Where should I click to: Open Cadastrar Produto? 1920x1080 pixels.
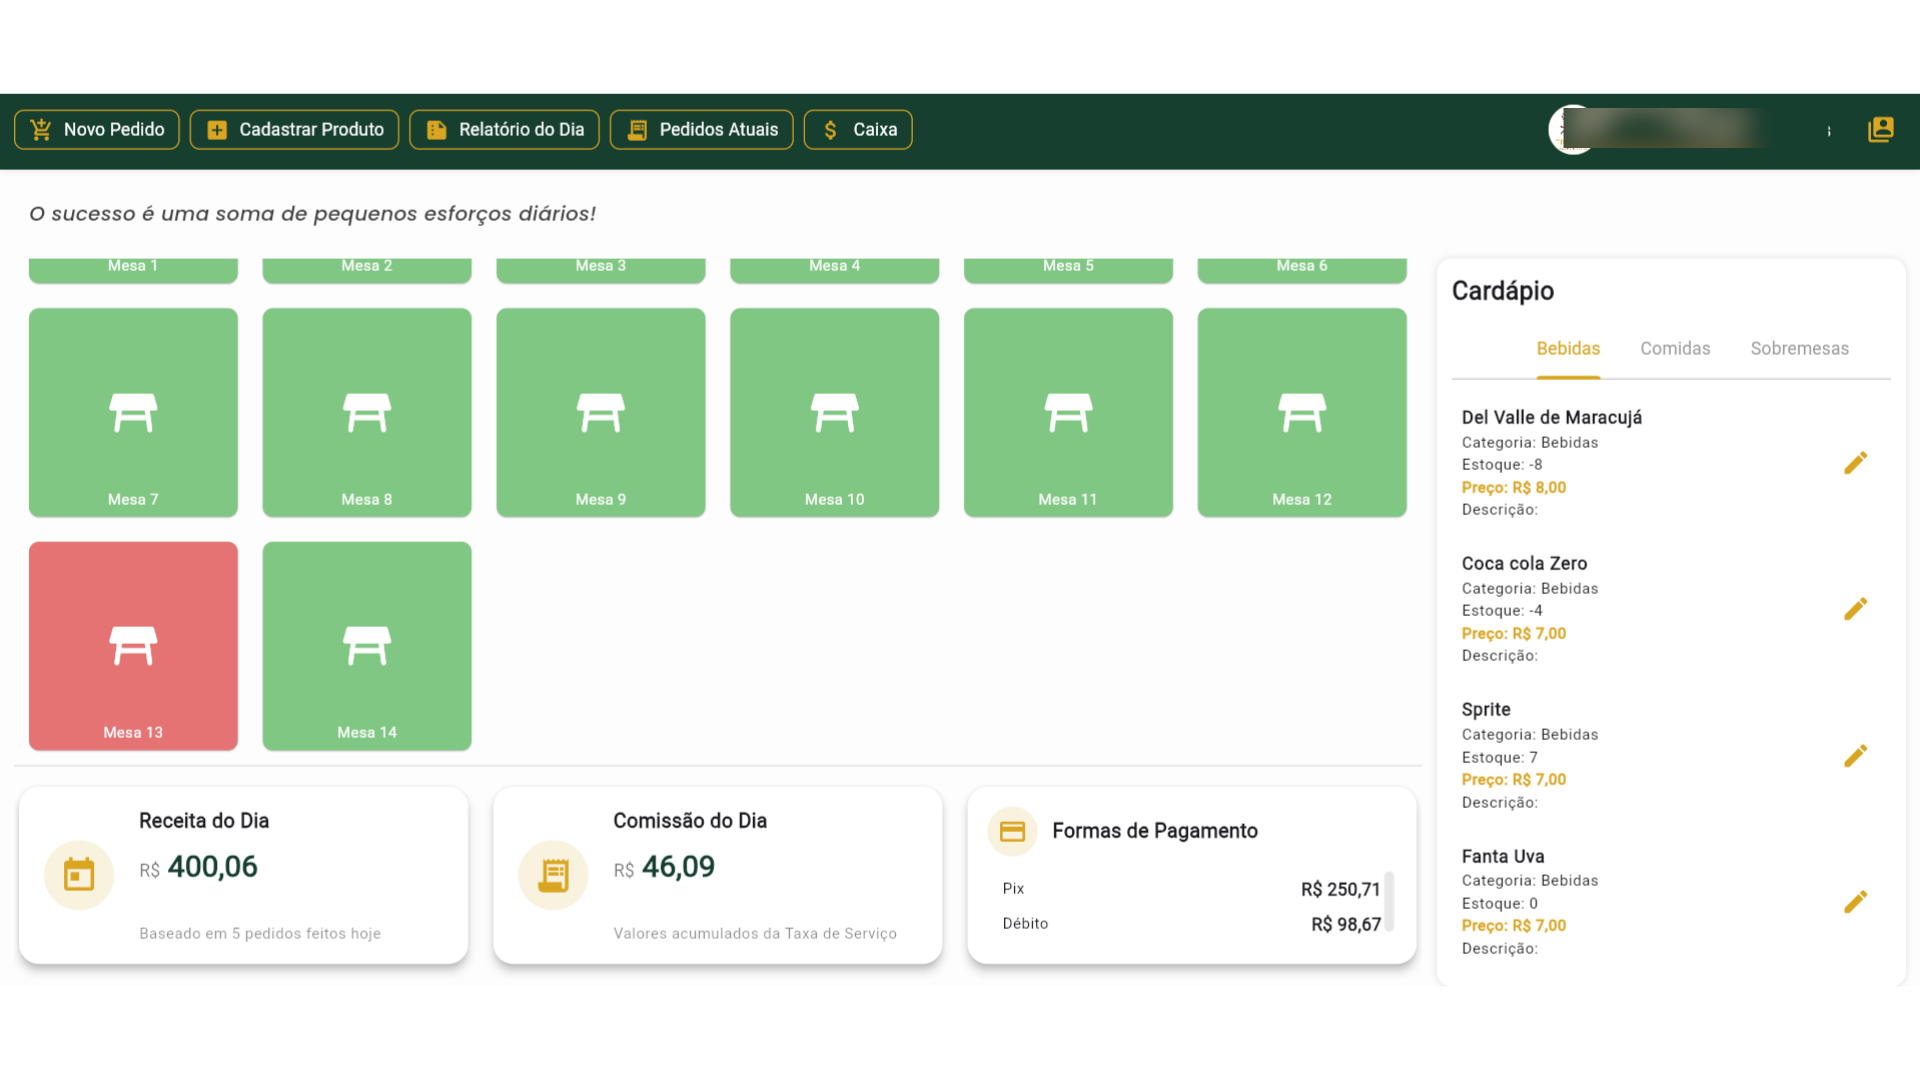coord(294,130)
